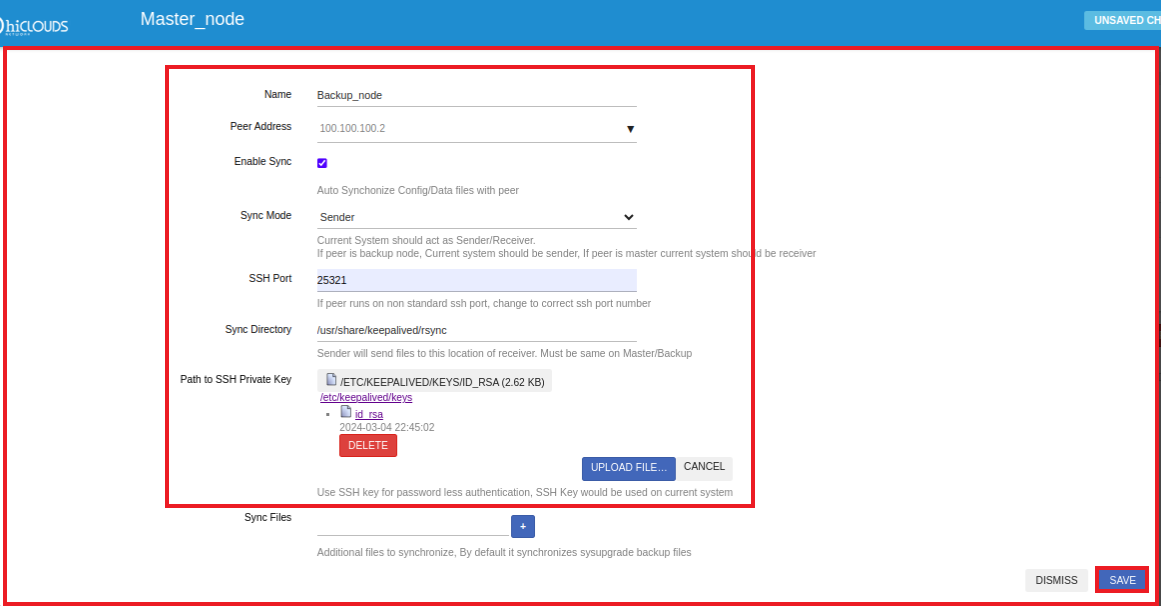Click the DISMISS button
1161x606 pixels.
click(1056, 580)
